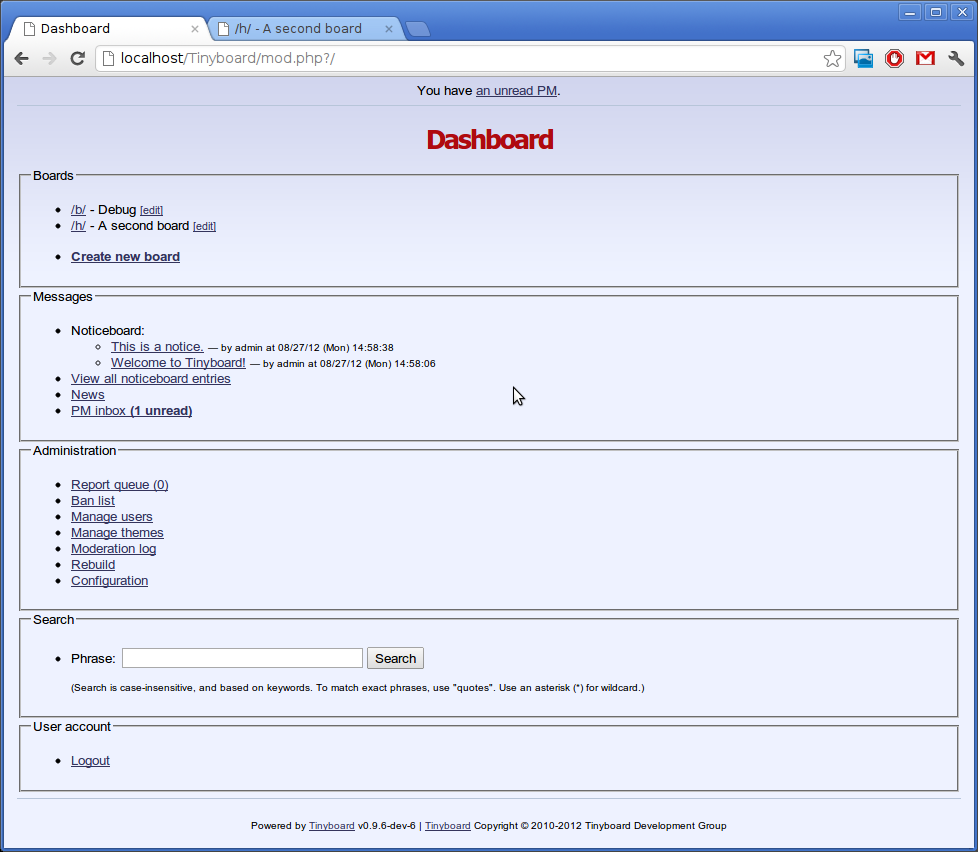Screen dimensions: 978x852
Task: Close the Dashboard tab
Action: (195, 29)
